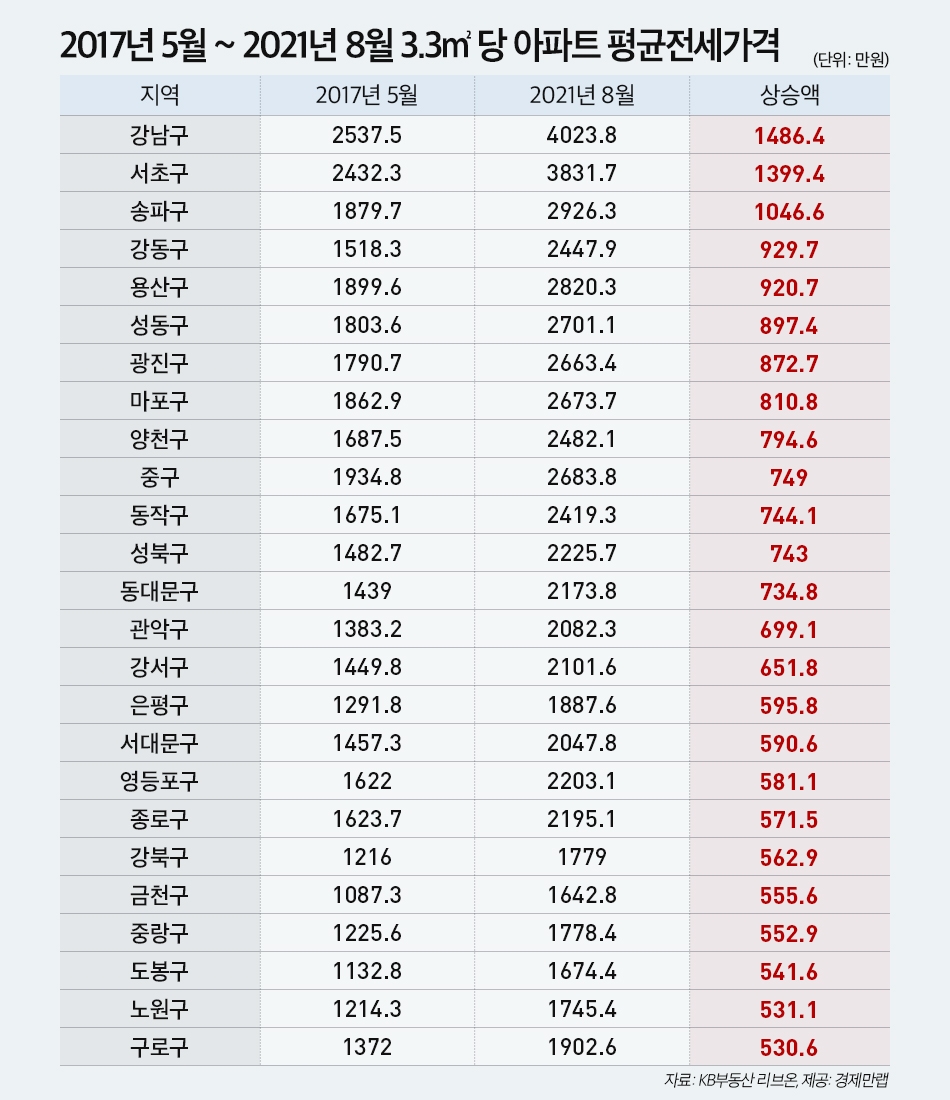This screenshot has height=1100, width=950.
Task: Select the 동대문구 region cell
Action: [159, 591]
